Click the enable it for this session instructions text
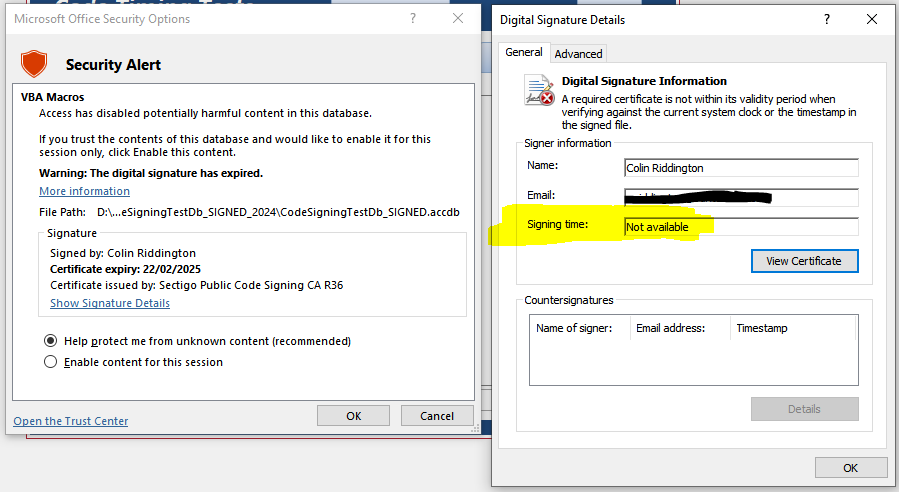Image resolution: width=899 pixels, height=492 pixels. coord(234,146)
